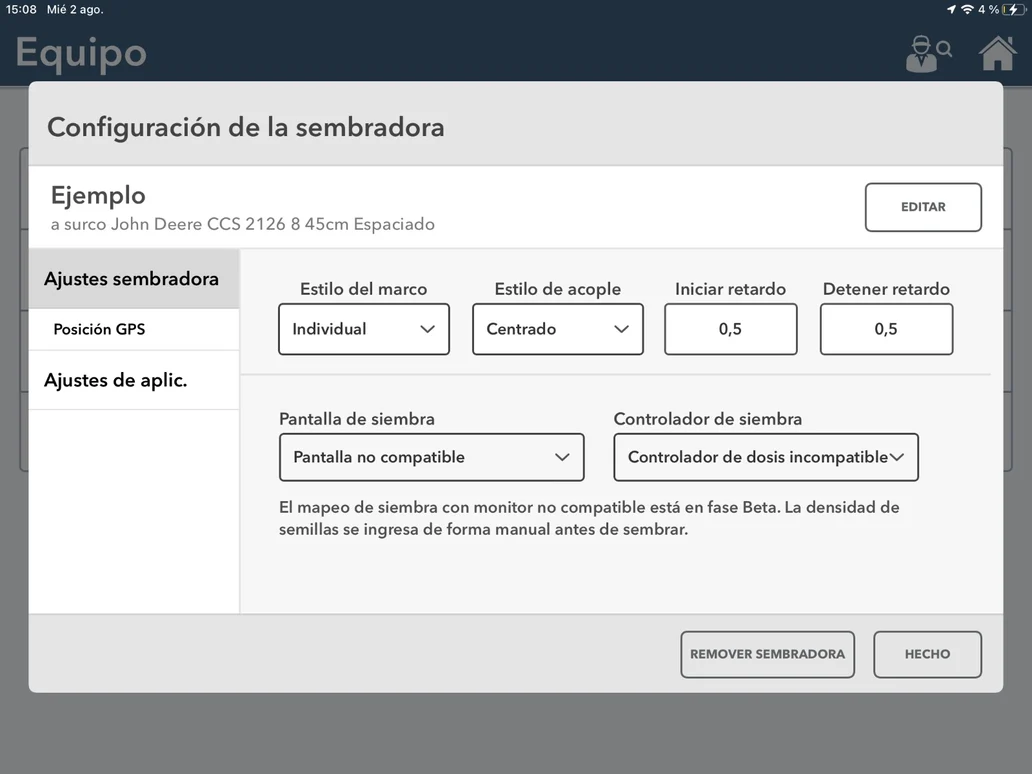Switch to the Ajustes sembradora tab
1032x774 pixels.
pos(132,279)
